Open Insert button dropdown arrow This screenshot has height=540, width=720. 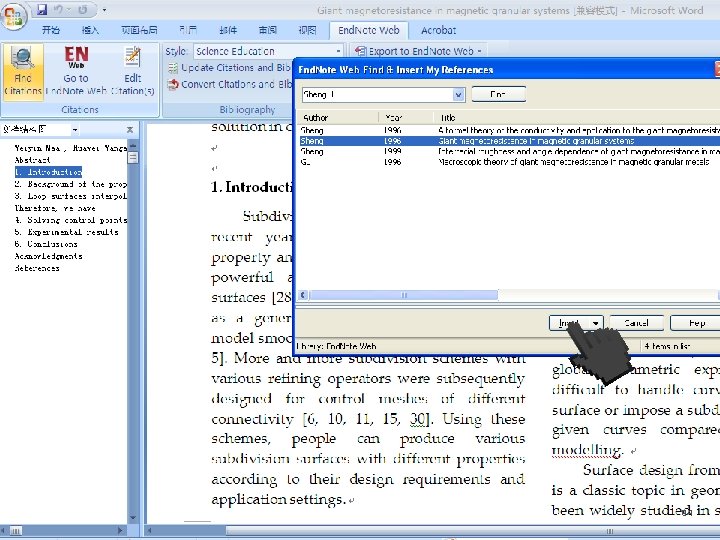[596, 323]
